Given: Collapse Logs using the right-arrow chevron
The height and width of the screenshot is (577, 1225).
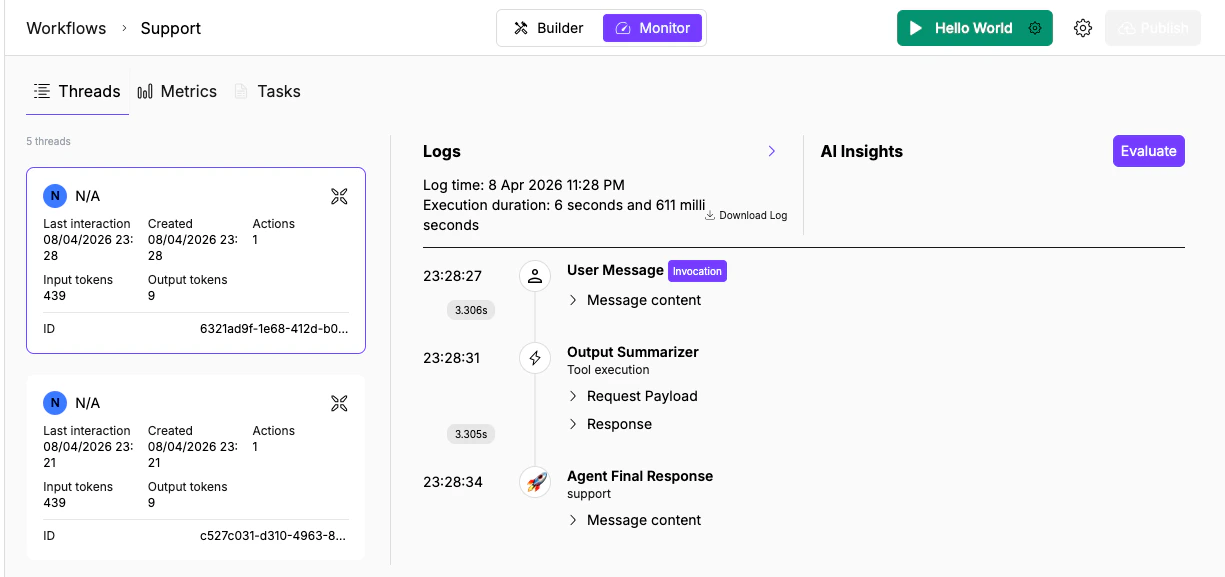Looking at the screenshot, I should tap(771, 151).
